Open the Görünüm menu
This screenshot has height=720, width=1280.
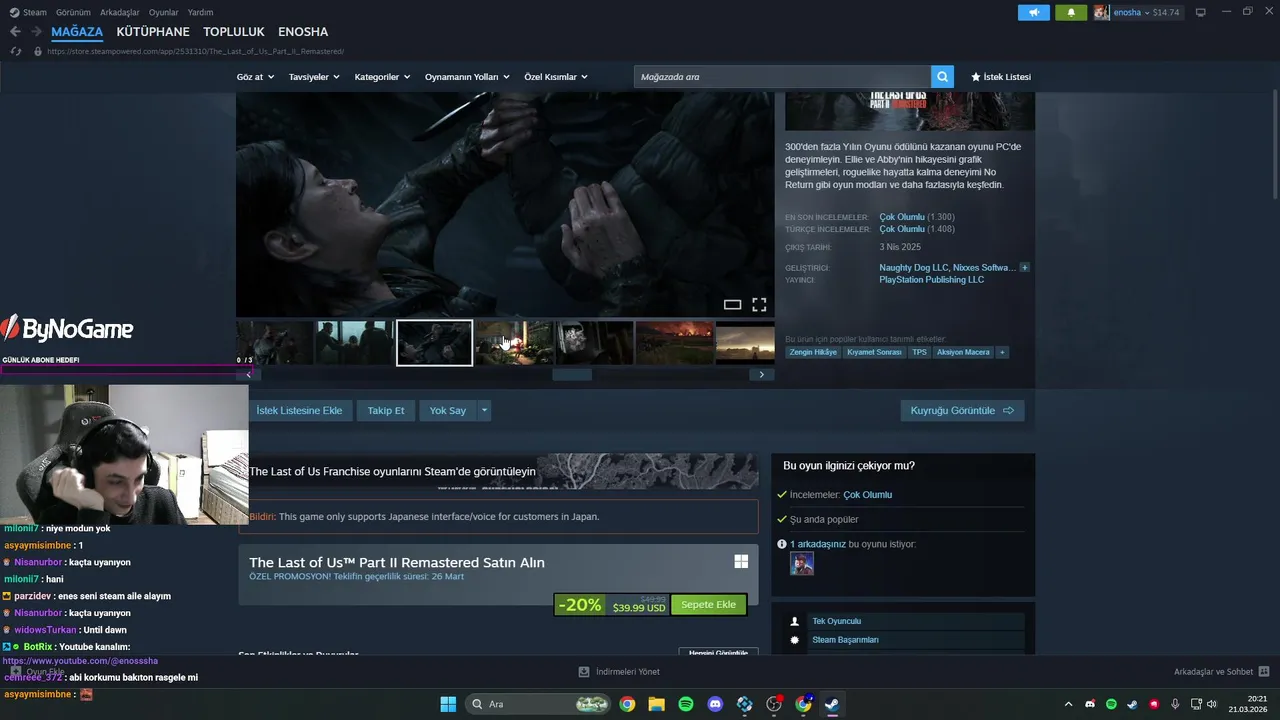[x=73, y=12]
